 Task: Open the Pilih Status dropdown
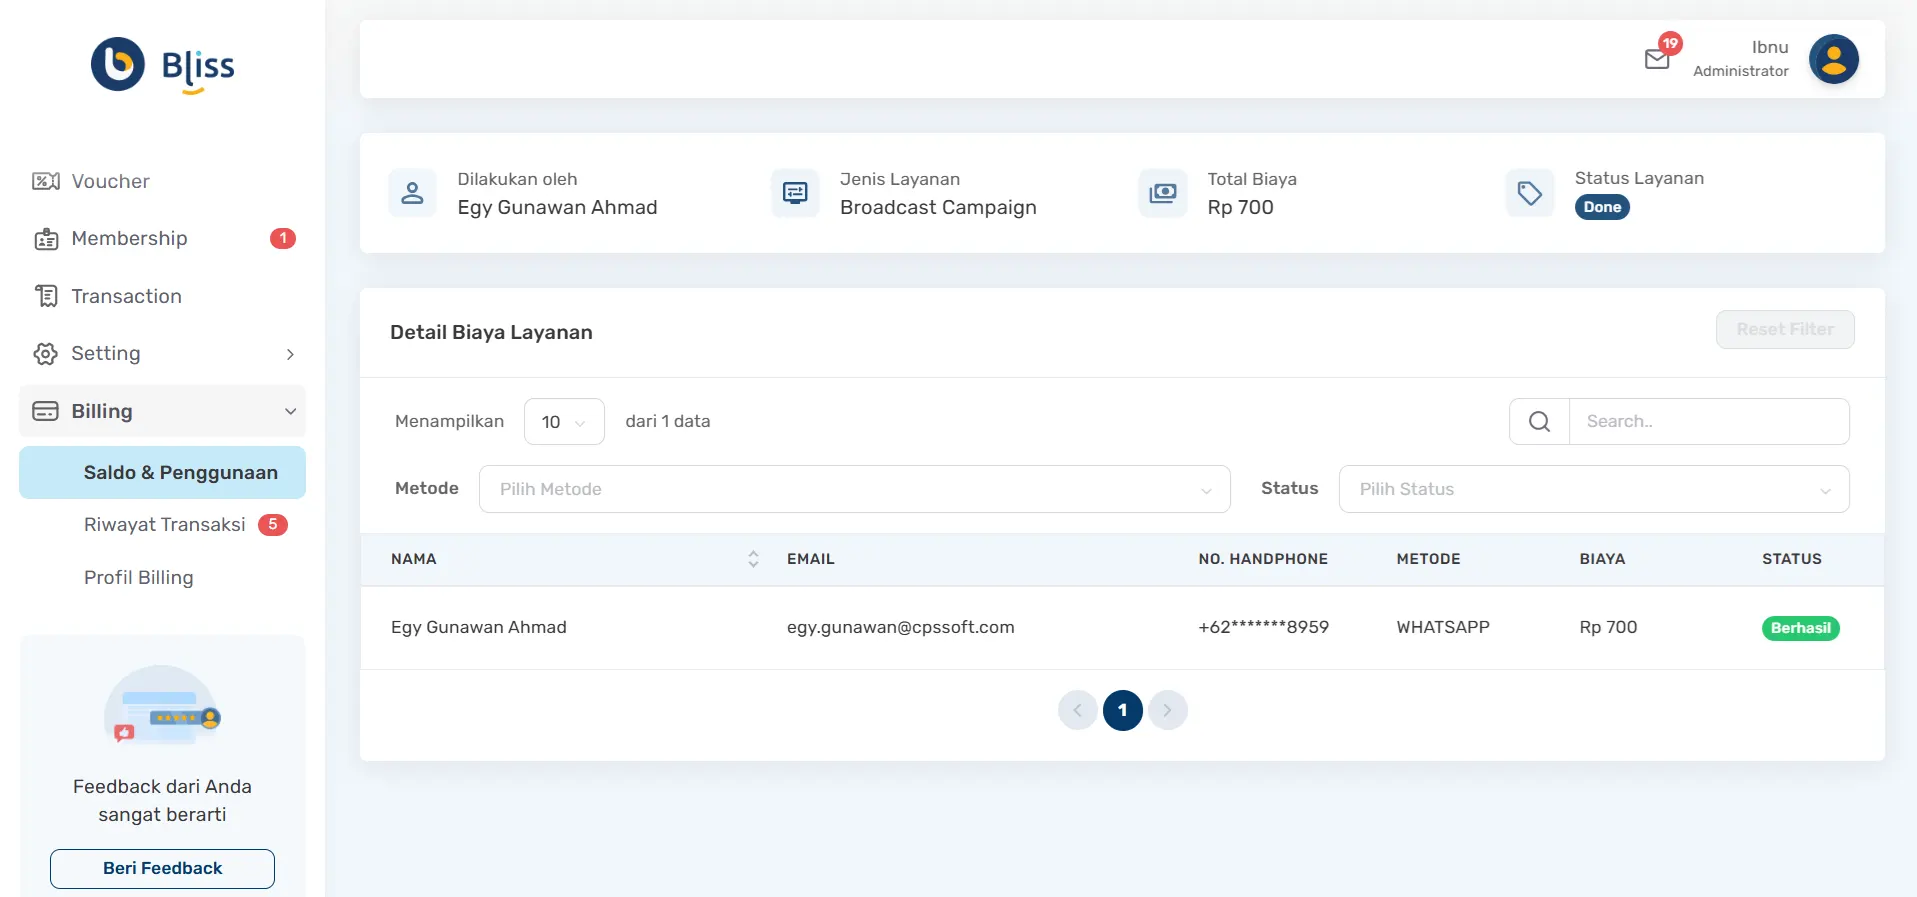pyautogui.click(x=1593, y=489)
